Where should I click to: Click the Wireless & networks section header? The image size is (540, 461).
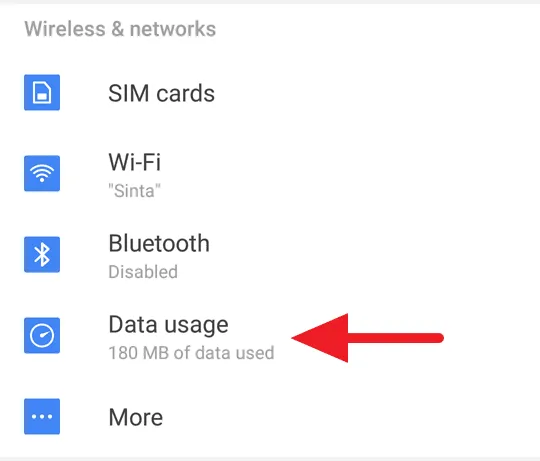coord(120,29)
